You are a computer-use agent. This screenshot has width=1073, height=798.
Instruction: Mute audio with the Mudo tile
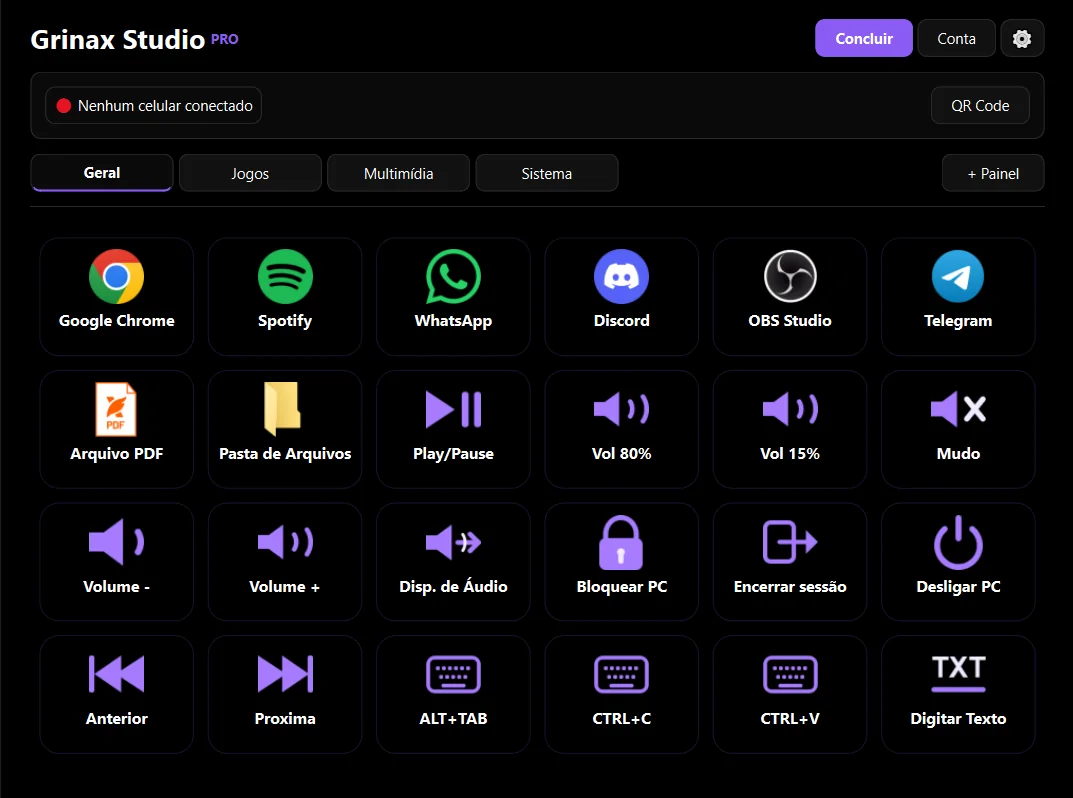(958, 429)
